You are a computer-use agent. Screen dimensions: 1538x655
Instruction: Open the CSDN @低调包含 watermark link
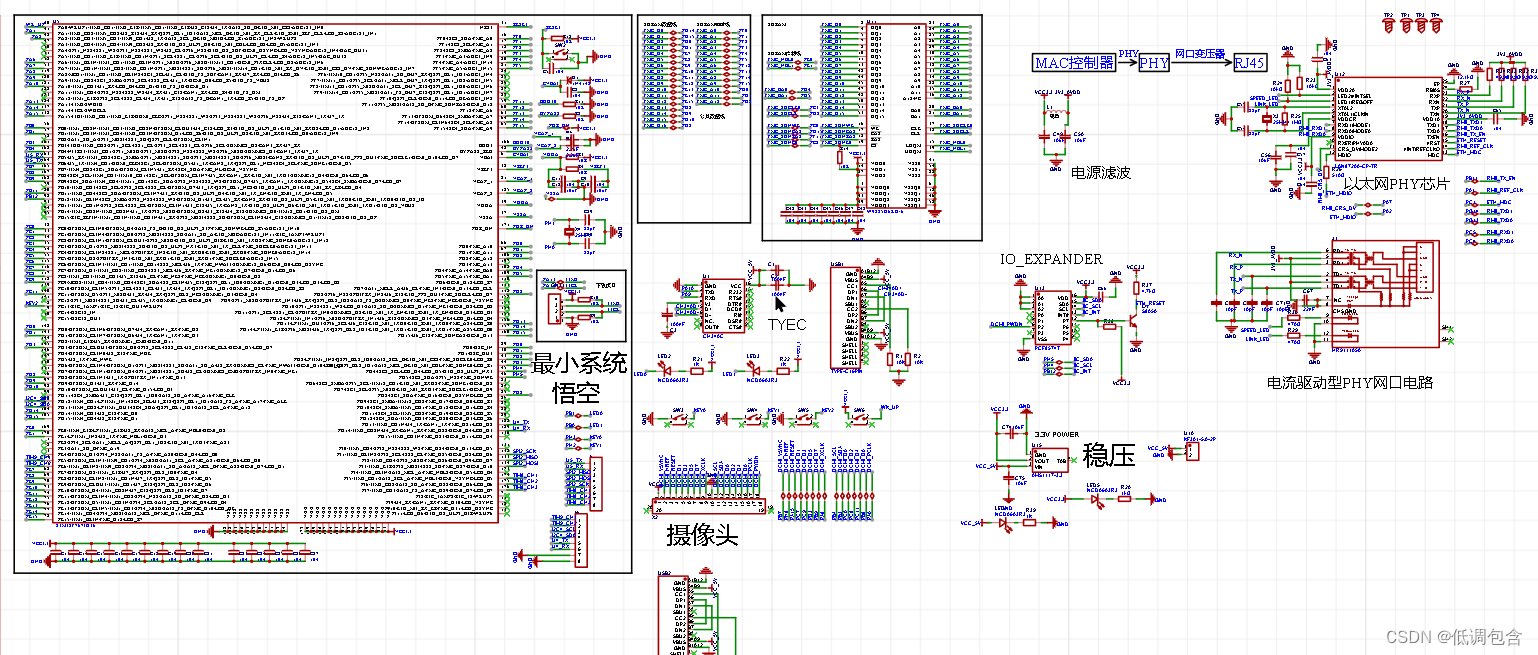coord(1452,635)
